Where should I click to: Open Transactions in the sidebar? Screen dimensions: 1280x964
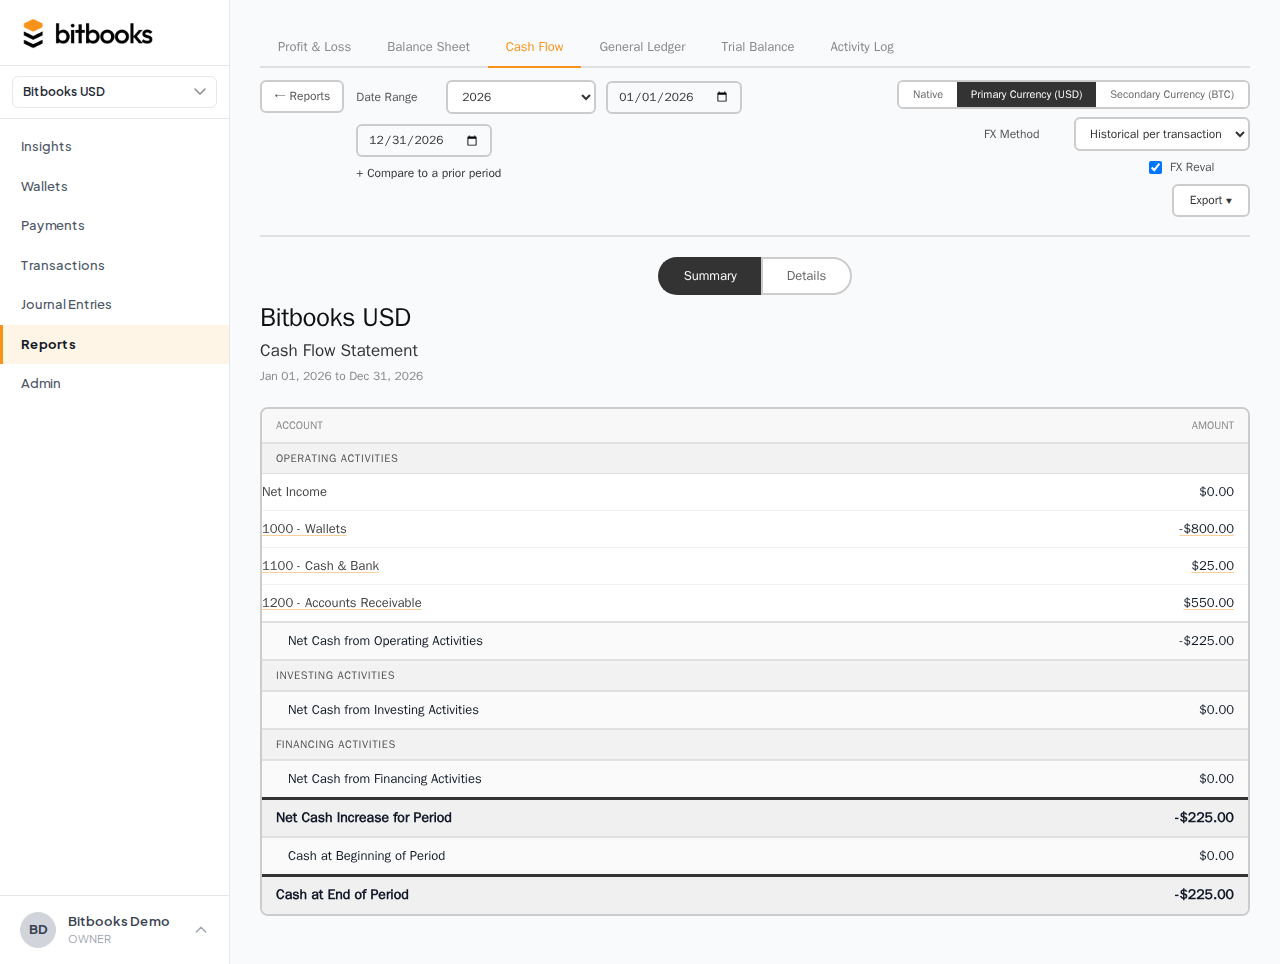[x=115, y=266]
